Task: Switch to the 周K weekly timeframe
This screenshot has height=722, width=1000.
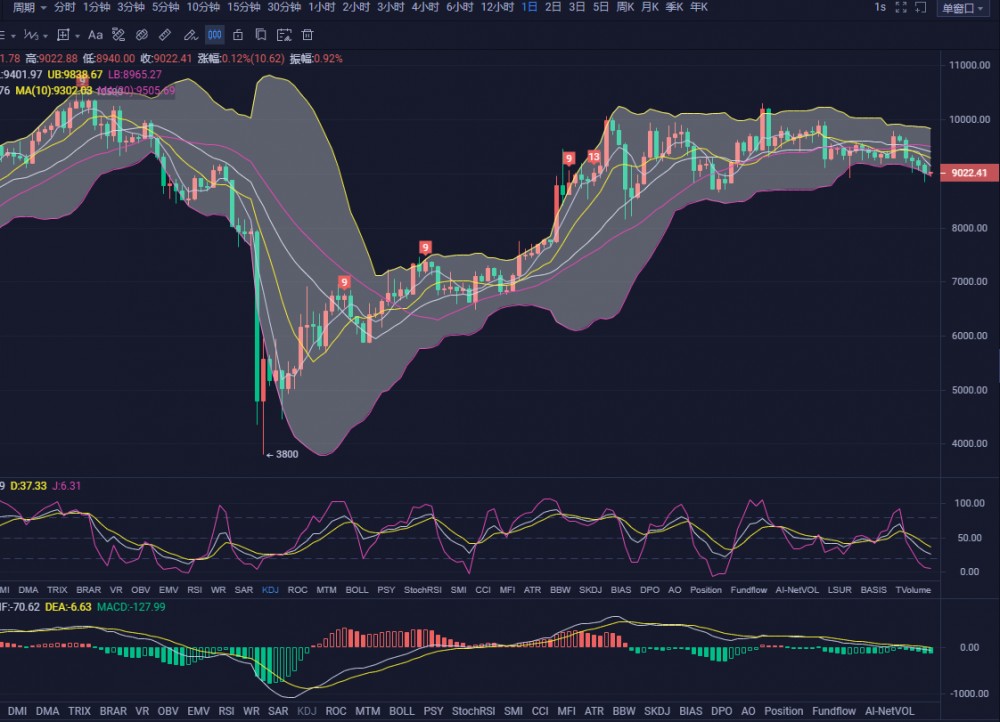Action: (625, 7)
